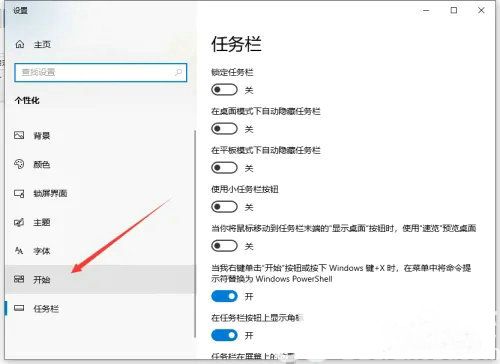Viewport: 500px width, 364px height.
Task: Toggle 在平板模式下自动隐藏任务栏 switch
Action: pyautogui.click(x=224, y=168)
